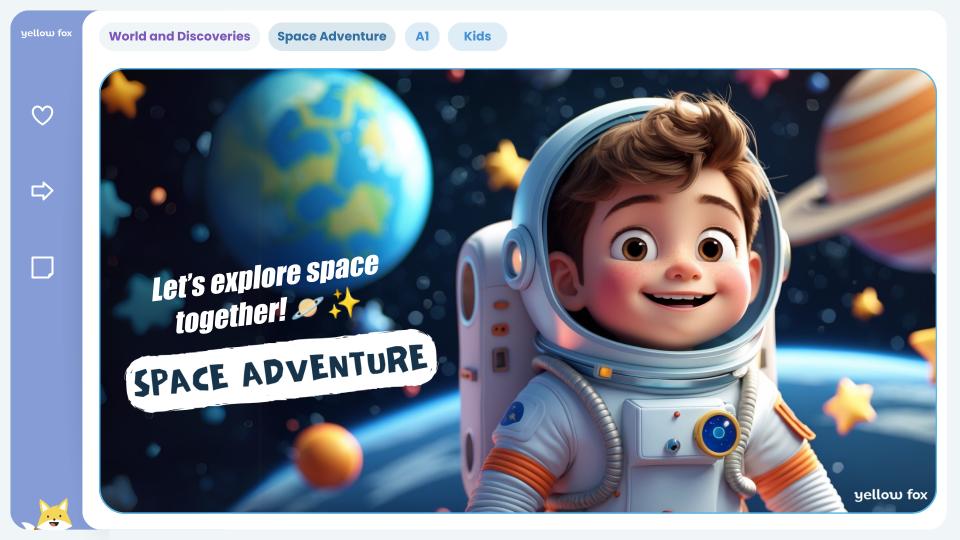Select the Space Adventure tag
The image size is (960, 540).
click(332, 36)
